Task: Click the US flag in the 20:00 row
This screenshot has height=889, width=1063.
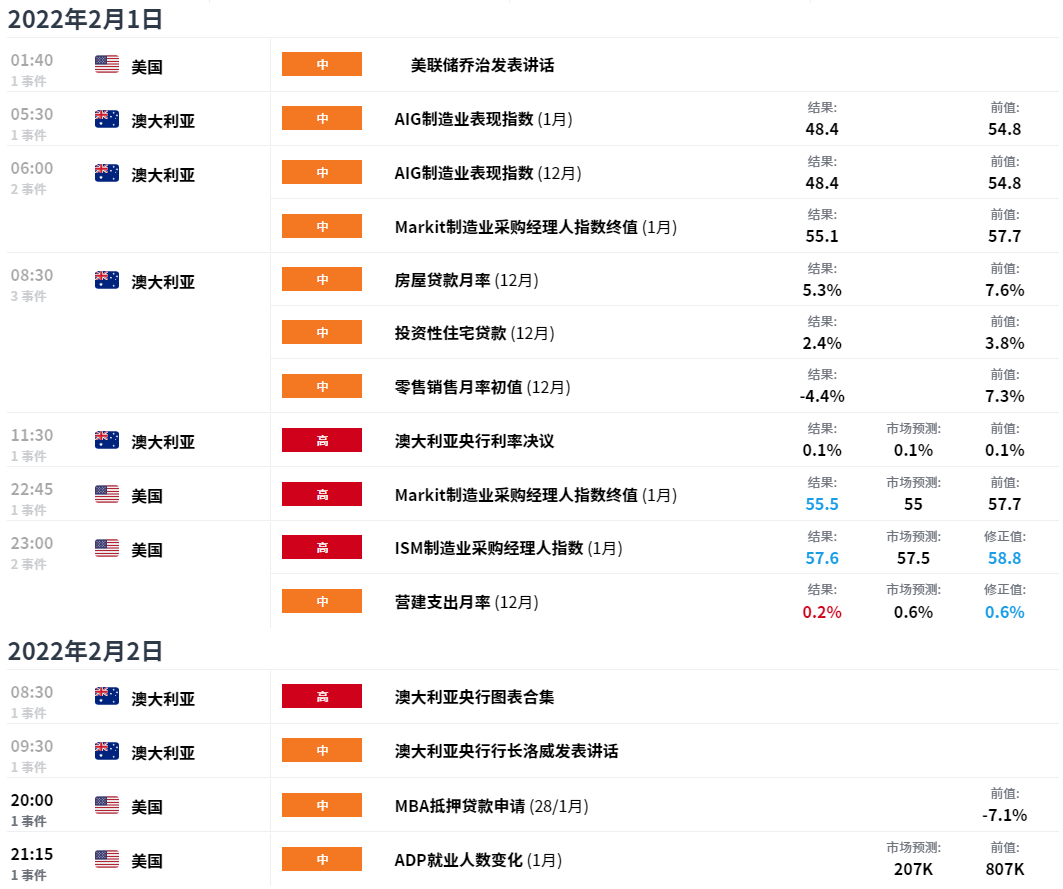Action: [x=106, y=805]
